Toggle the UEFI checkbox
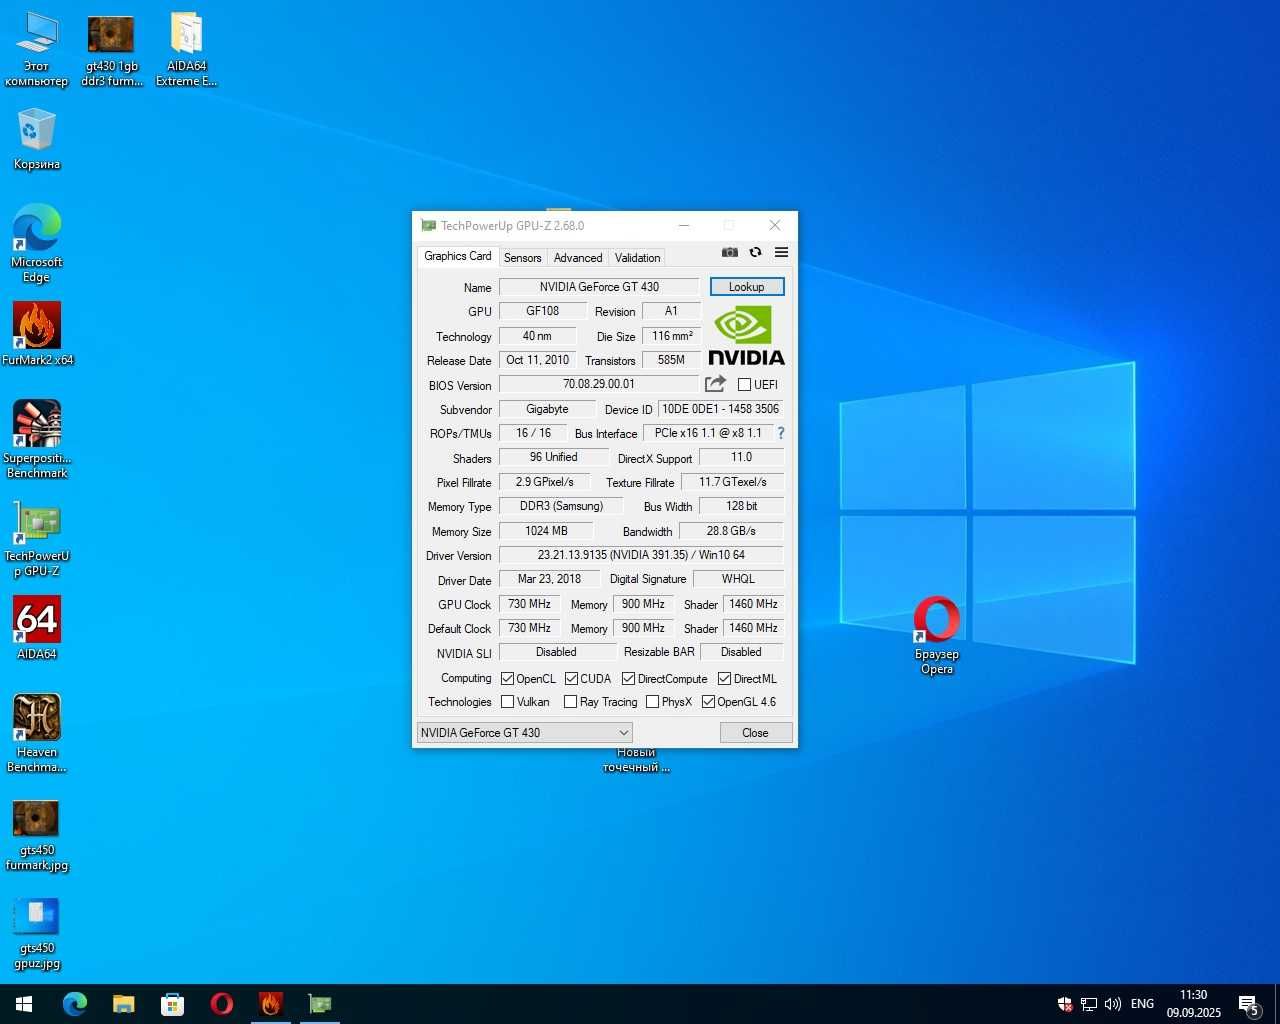Screen dimensions: 1280x1024 tap(744, 385)
